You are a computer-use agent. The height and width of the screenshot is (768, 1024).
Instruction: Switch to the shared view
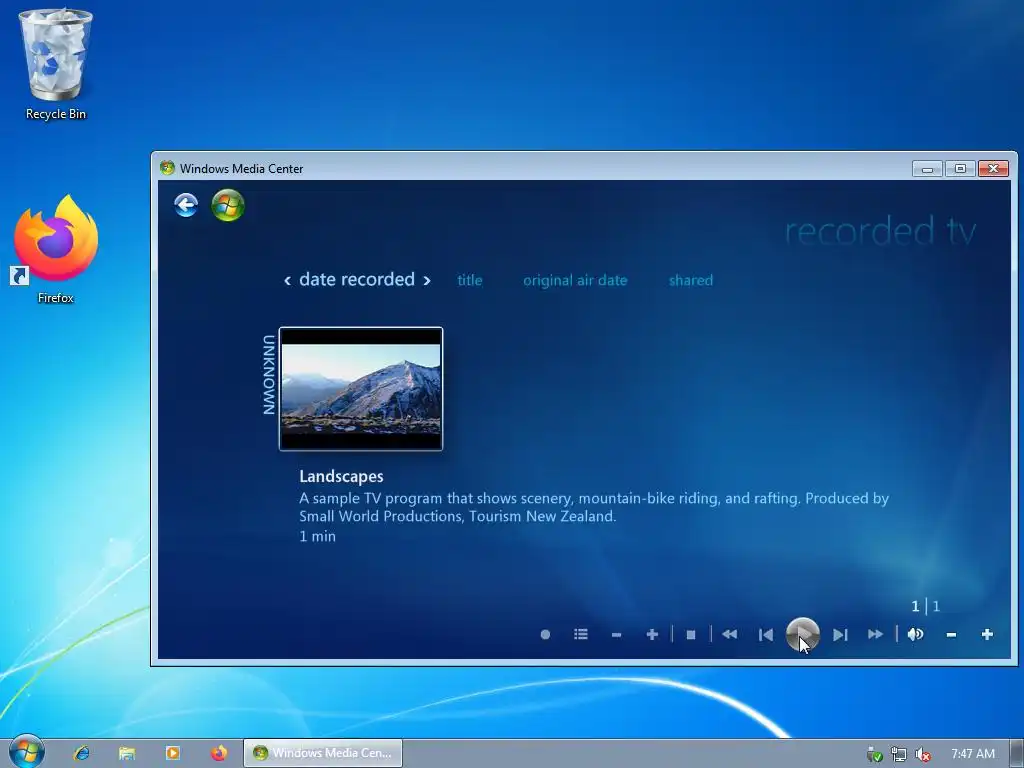(691, 280)
